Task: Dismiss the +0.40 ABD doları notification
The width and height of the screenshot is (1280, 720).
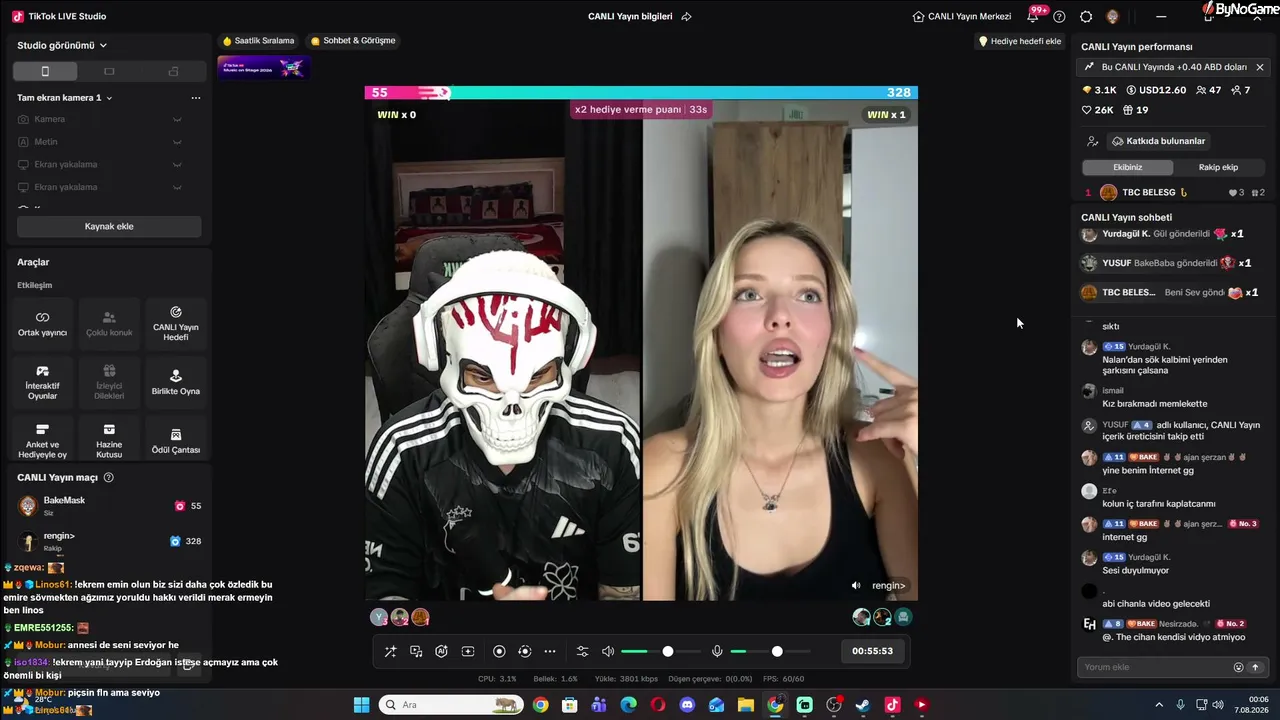Action: pyautogui.click(x=1260, y=67)
